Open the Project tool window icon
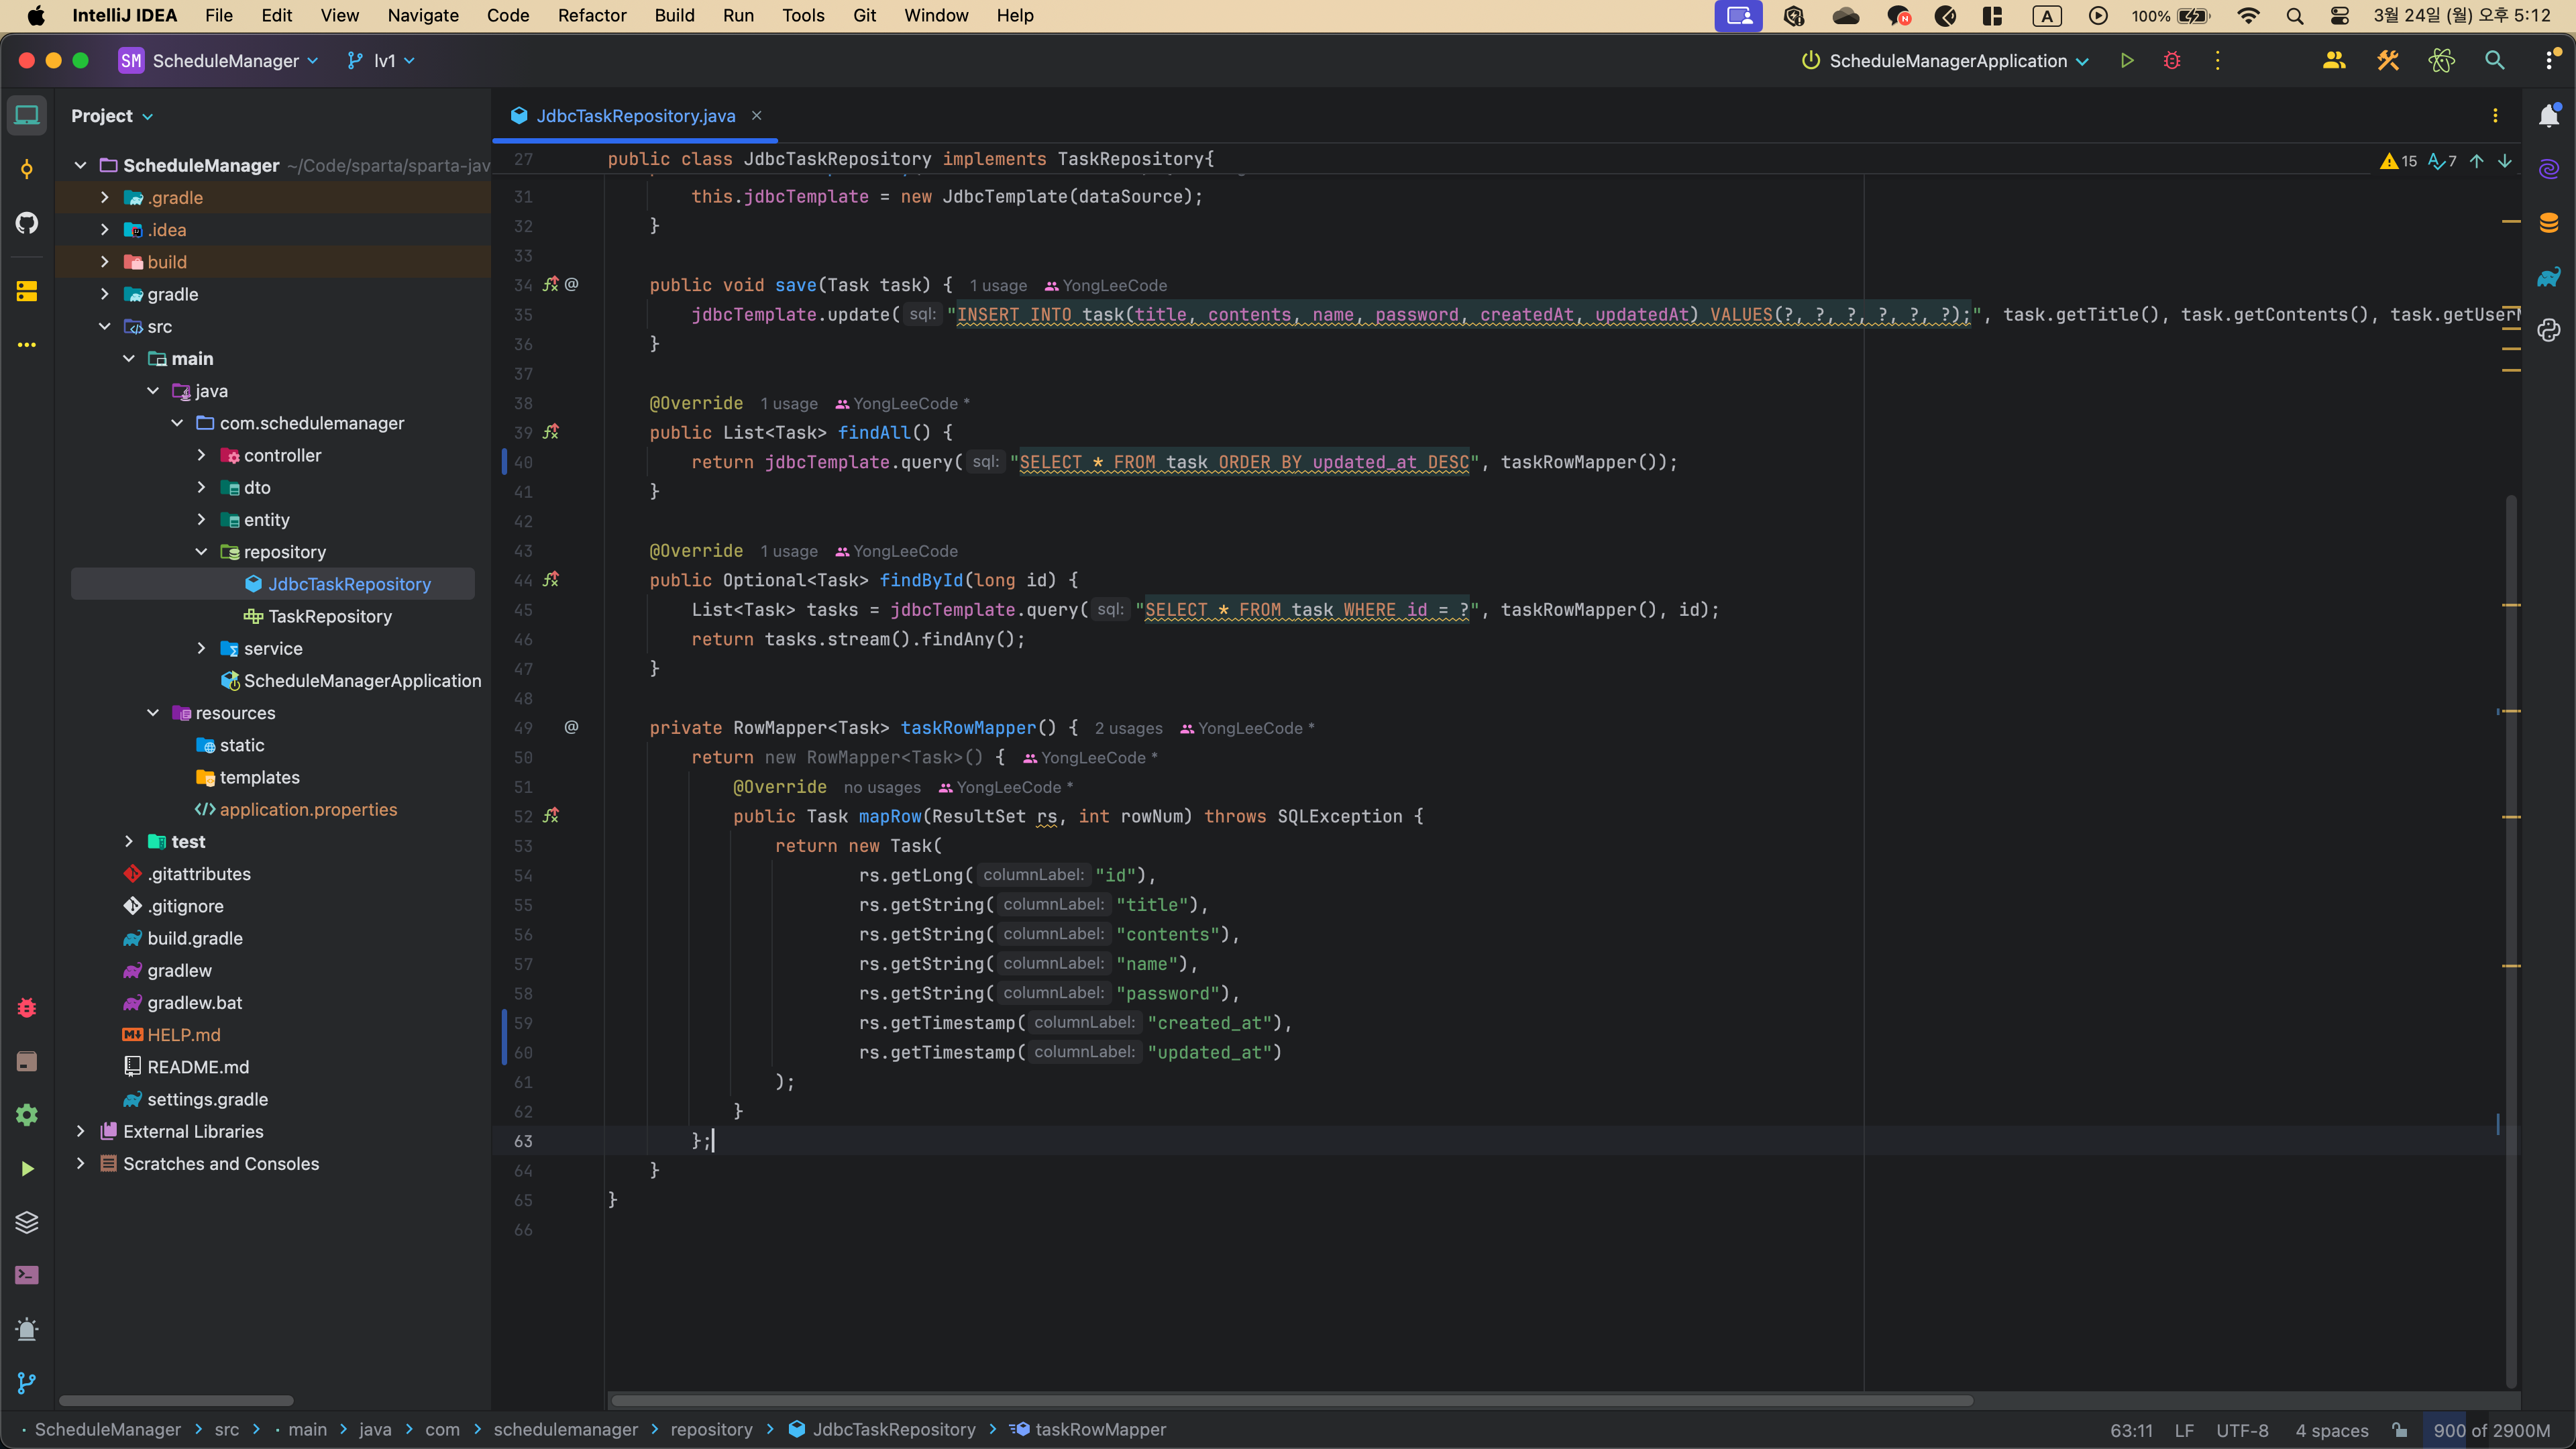Screen dimensions: 2576x1449 coord(27,116)
